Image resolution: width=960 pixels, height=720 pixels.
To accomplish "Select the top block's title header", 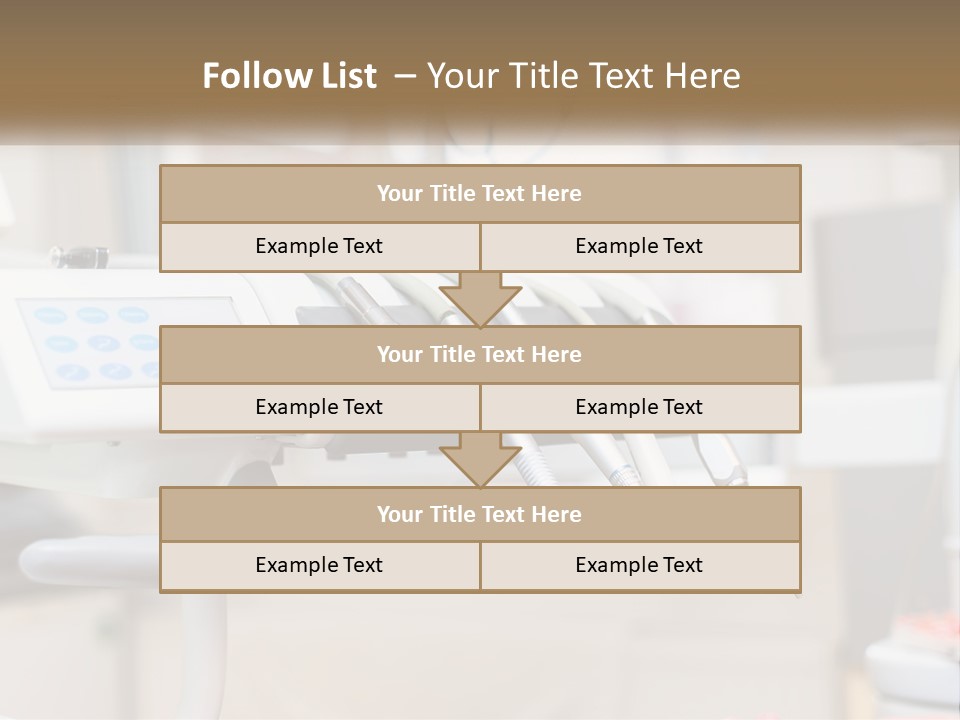I will [x=480, y=194].
